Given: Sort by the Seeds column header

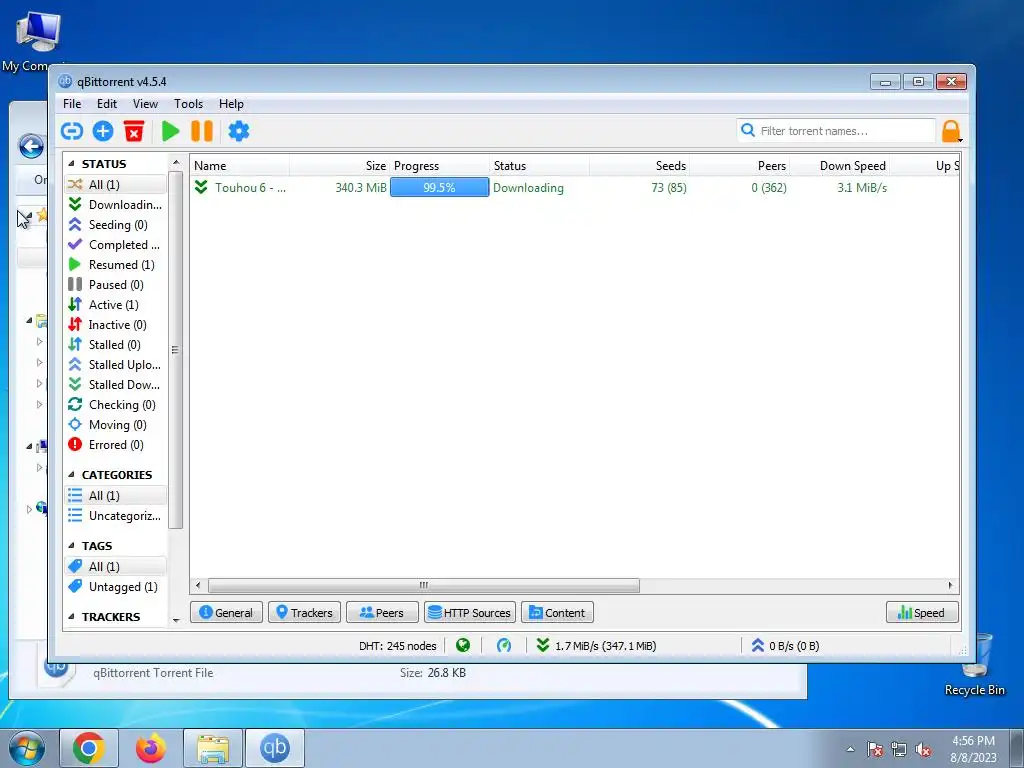Looking at the screenshot, I should coord(639,166).
